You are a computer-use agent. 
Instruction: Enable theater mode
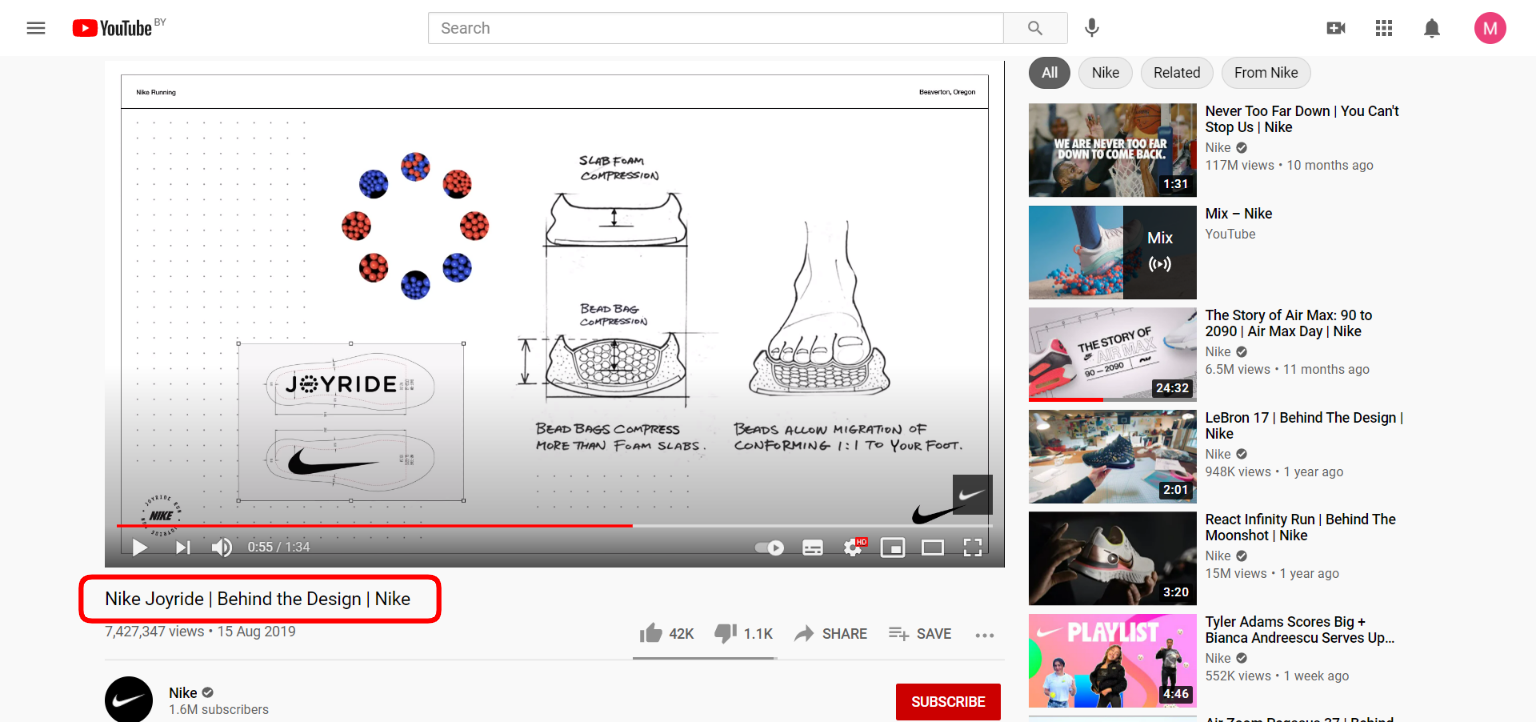click(x=933, y=547)
